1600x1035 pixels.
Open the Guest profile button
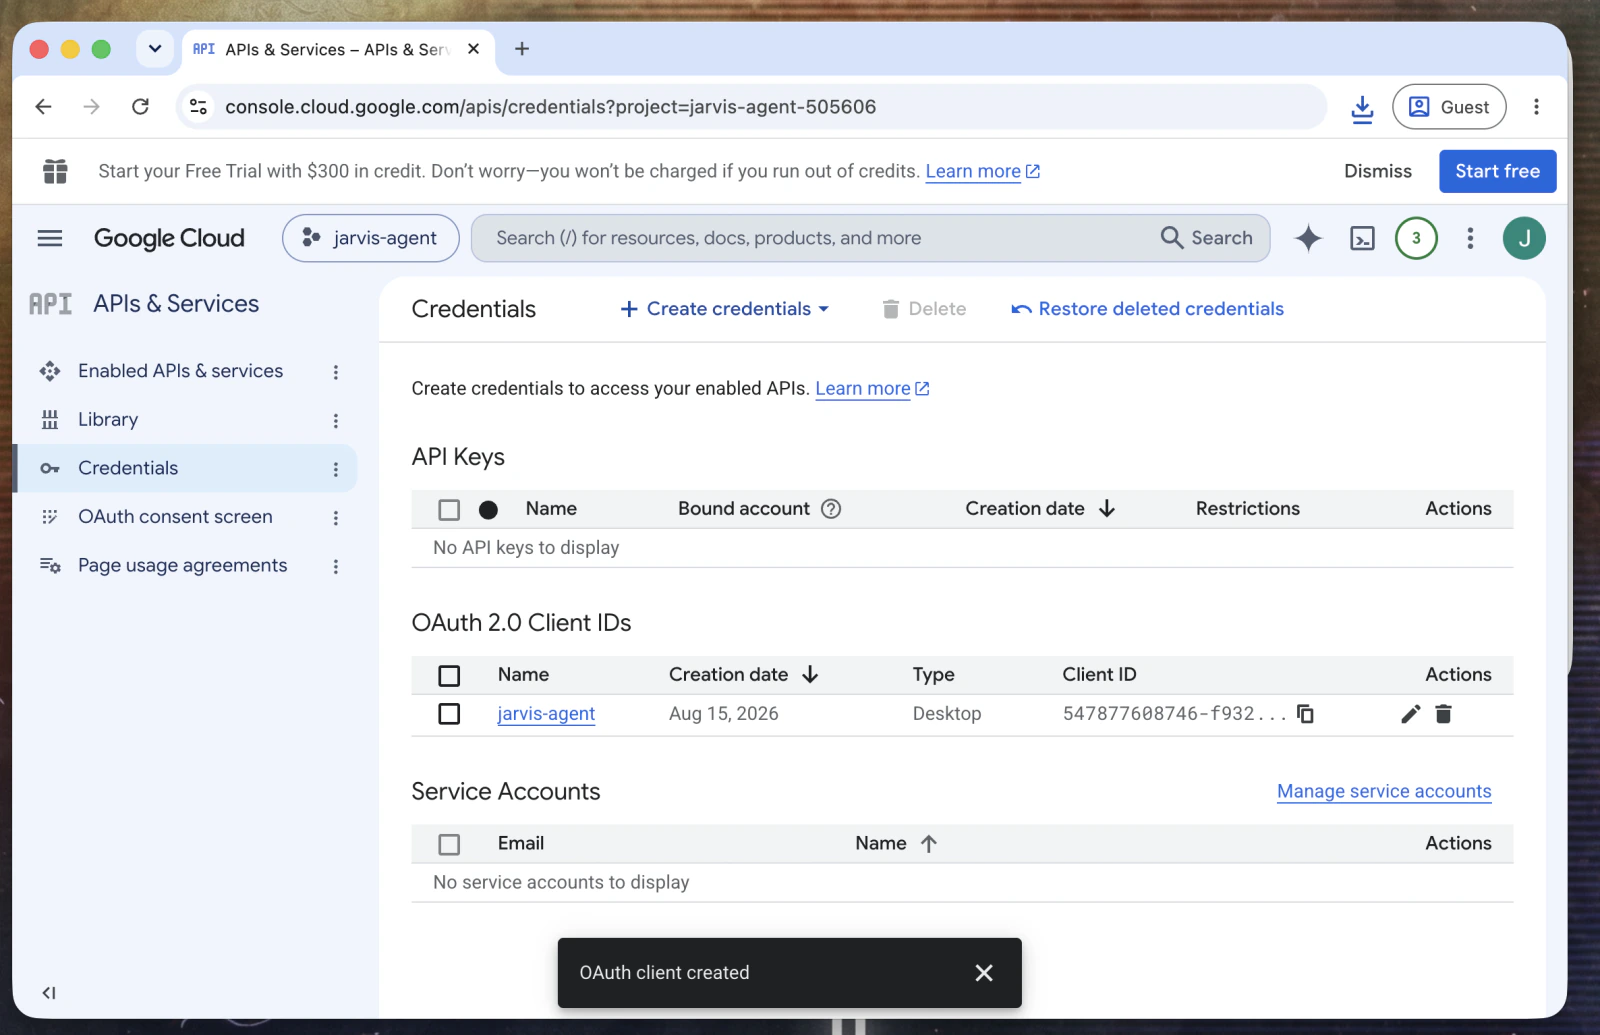coord(1449,107)
